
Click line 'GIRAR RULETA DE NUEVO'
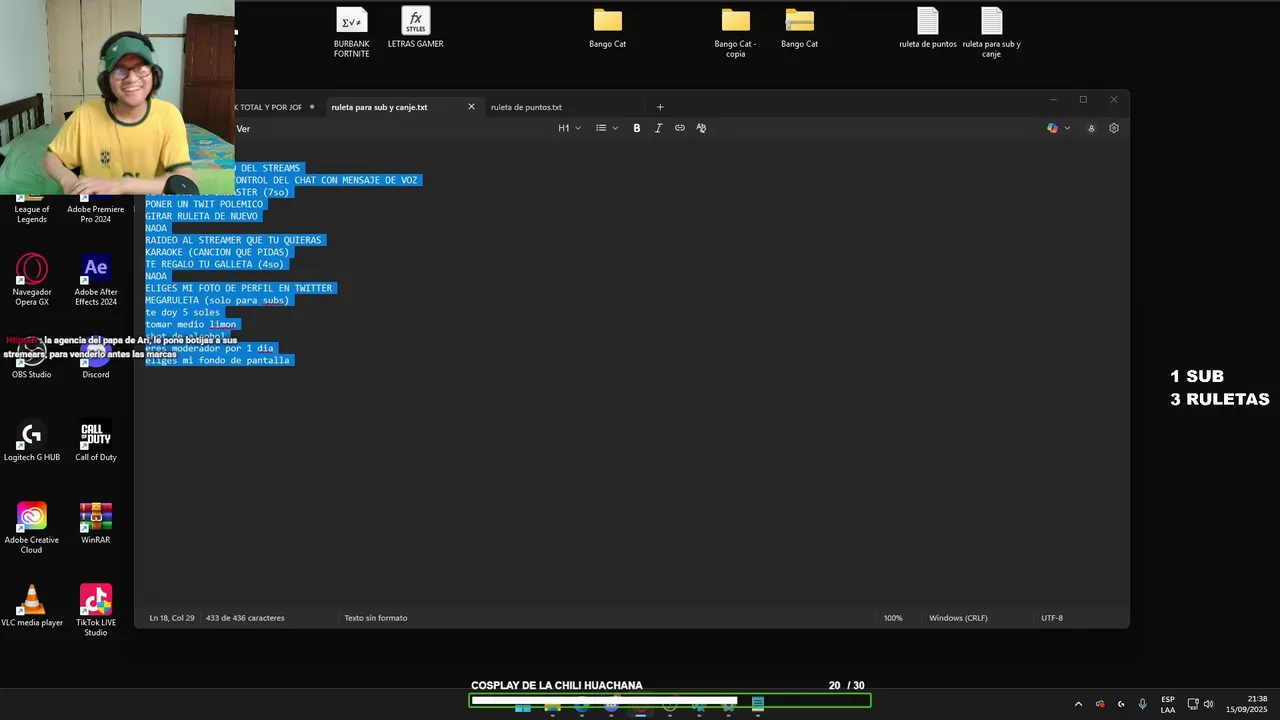[x=201, y=216]
